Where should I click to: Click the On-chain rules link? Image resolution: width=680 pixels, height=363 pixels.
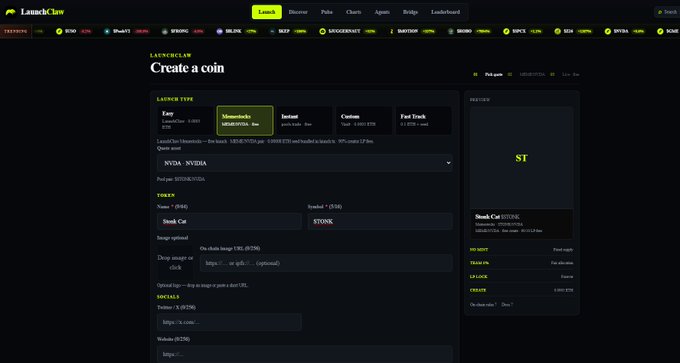pos(483,305)
